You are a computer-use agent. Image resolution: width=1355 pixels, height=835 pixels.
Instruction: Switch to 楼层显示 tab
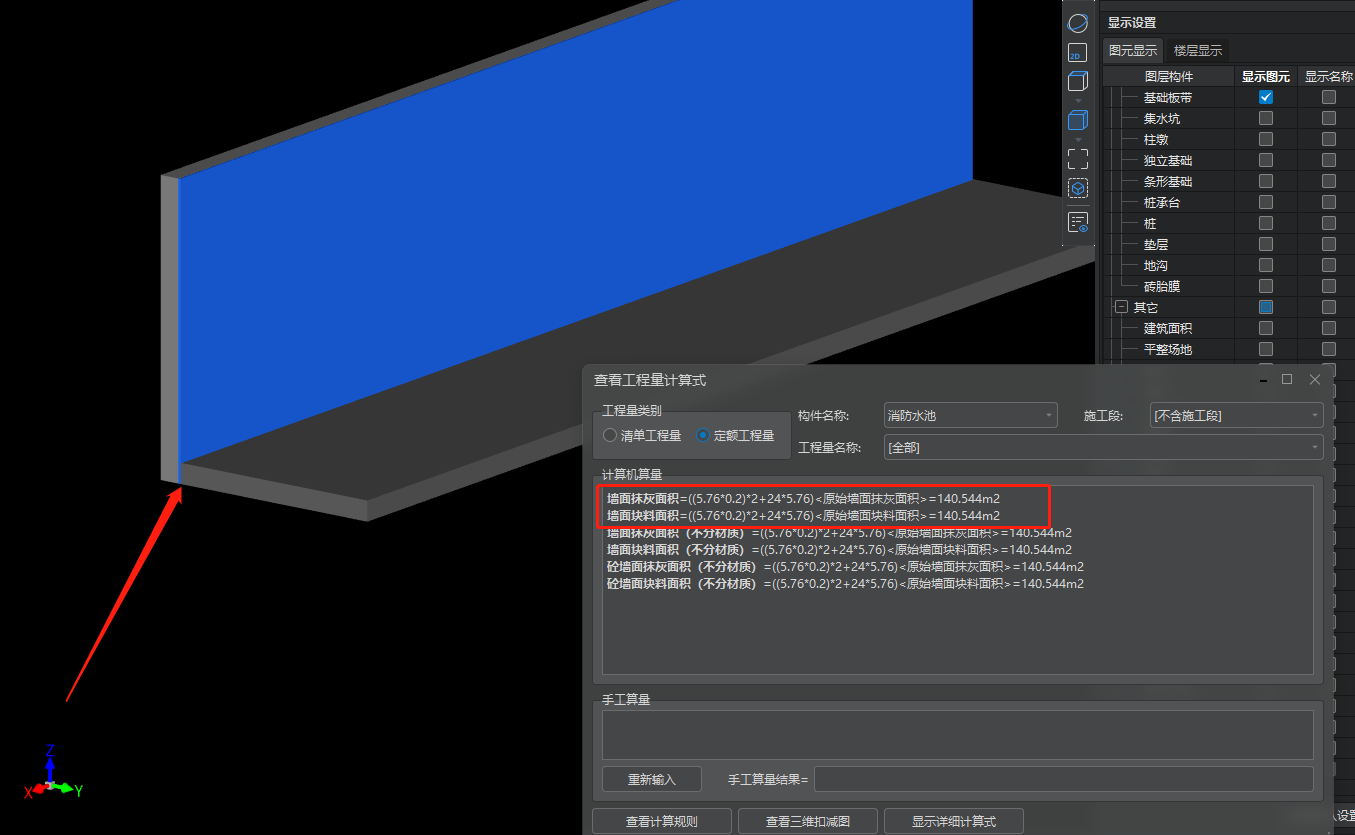tap(1197, 51)
